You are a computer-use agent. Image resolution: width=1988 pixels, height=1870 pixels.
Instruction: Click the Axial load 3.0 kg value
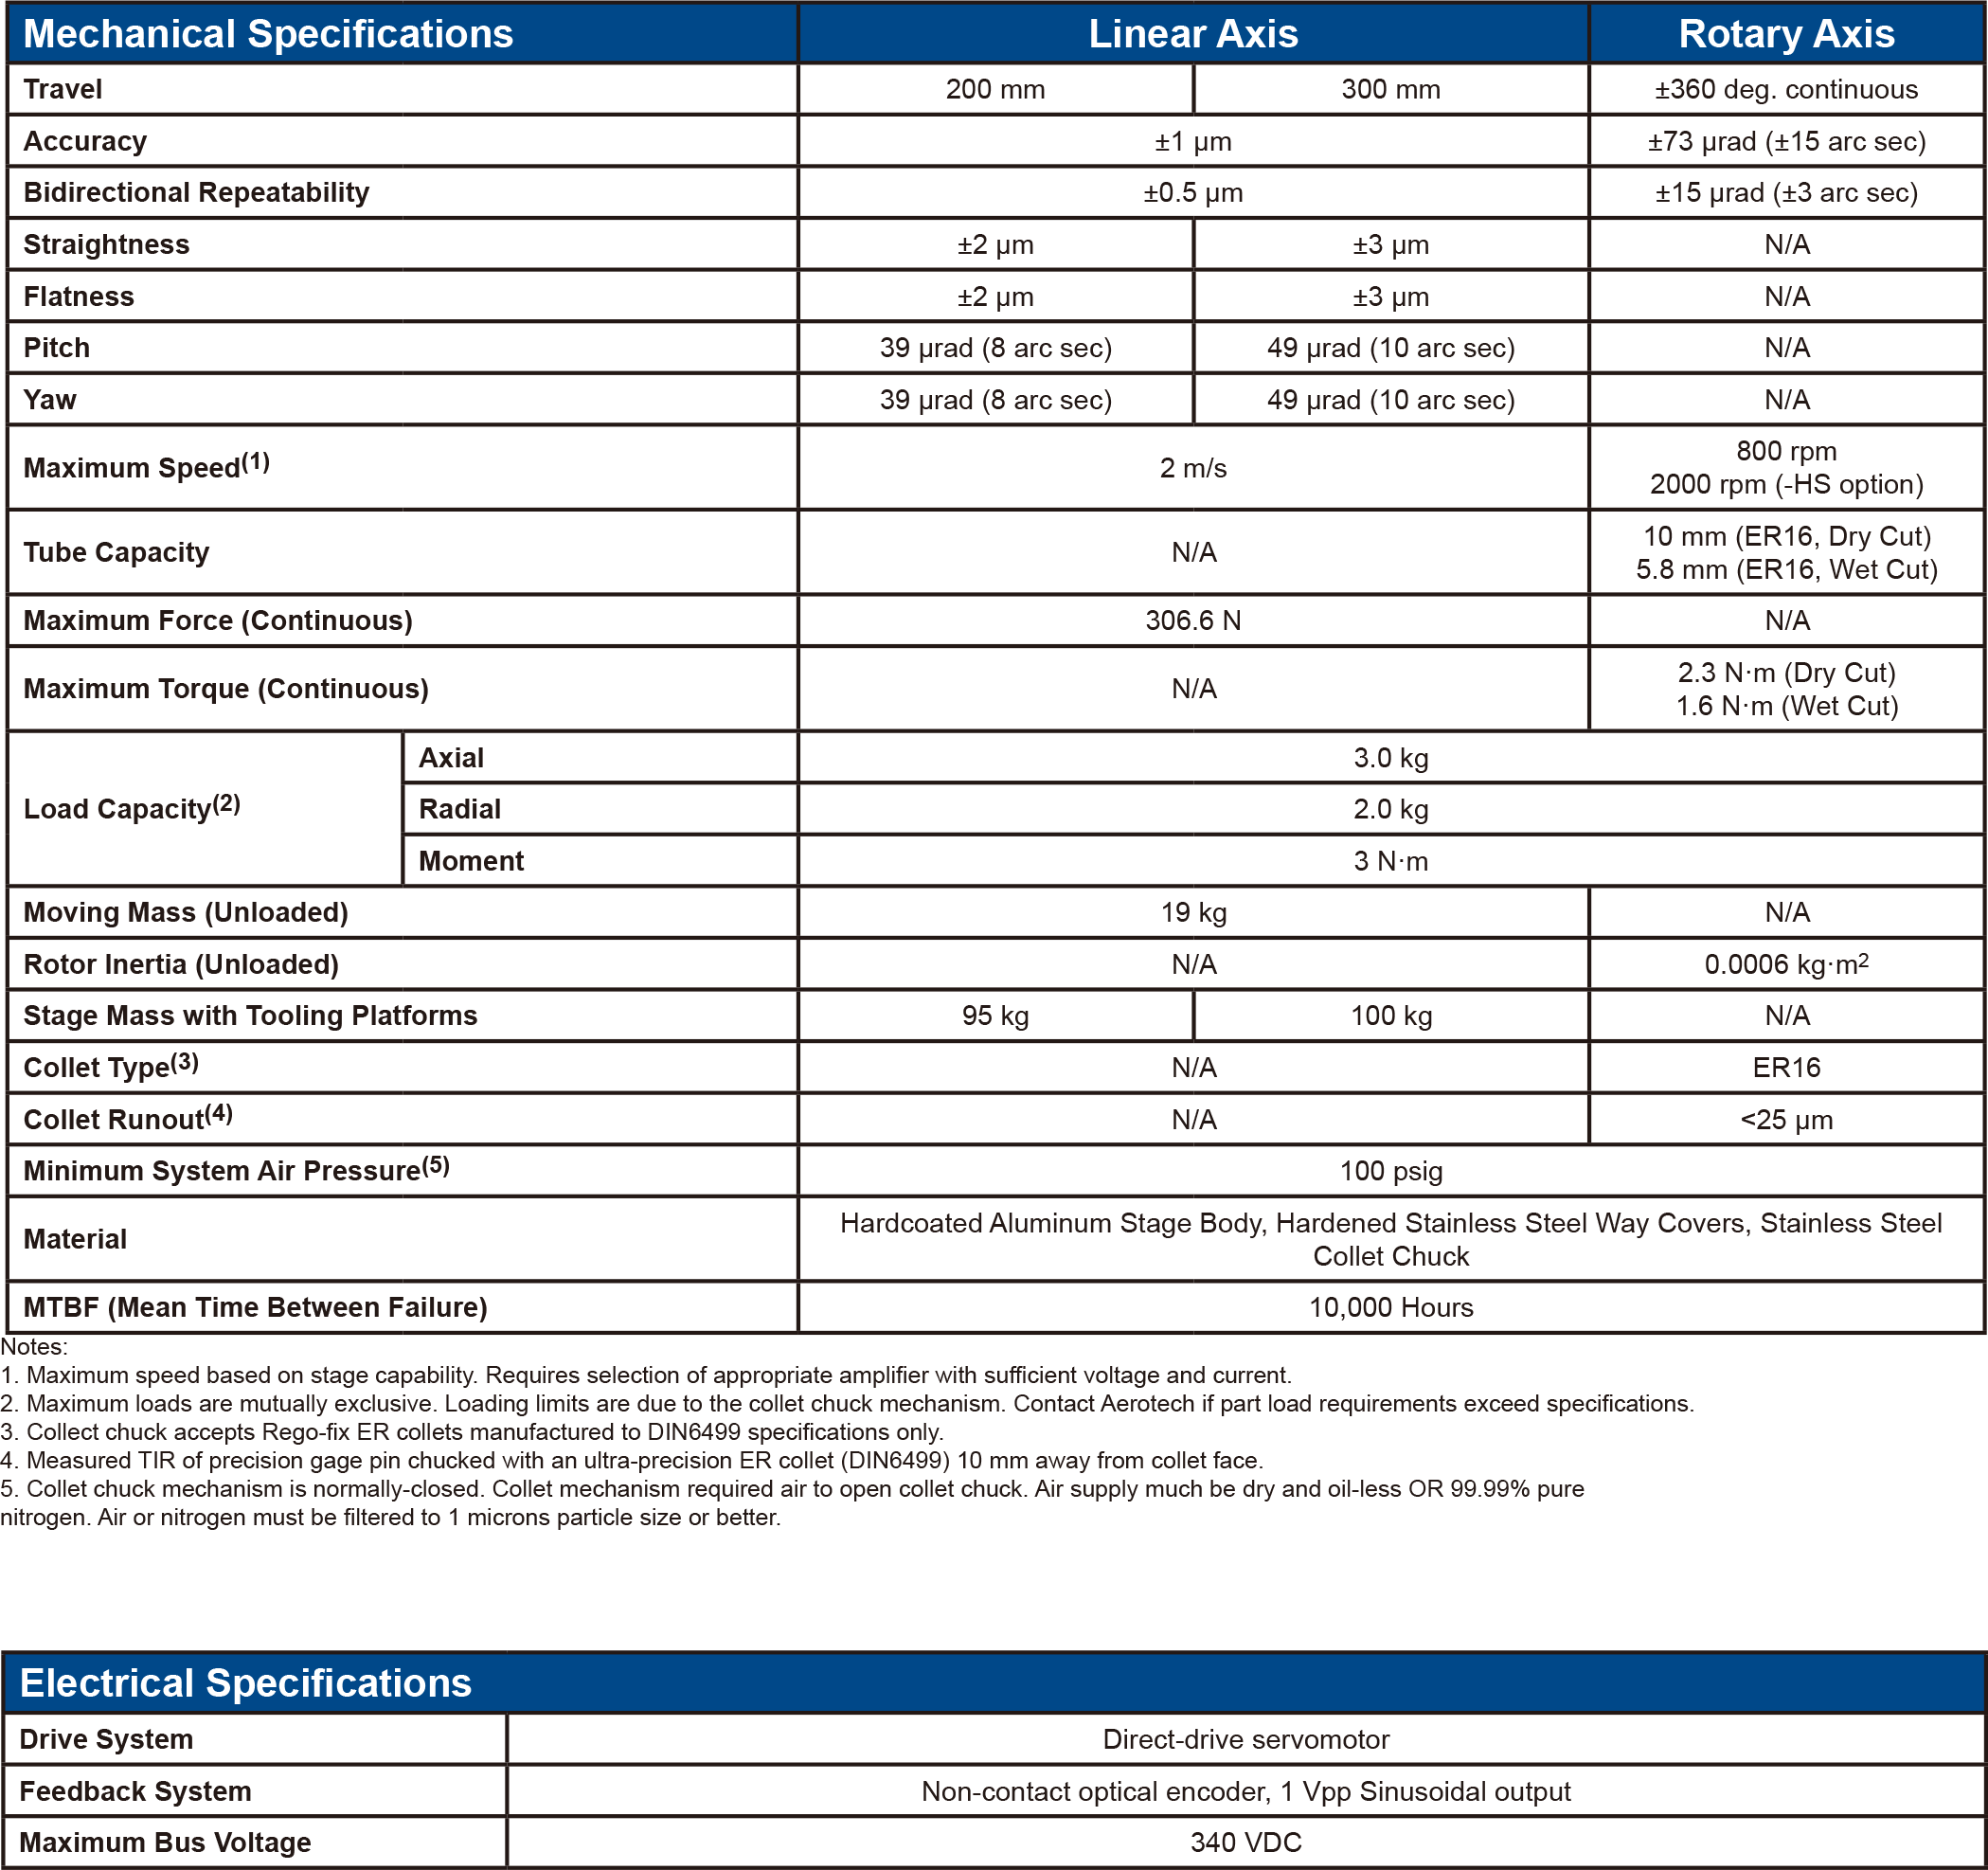[1390, 757]
